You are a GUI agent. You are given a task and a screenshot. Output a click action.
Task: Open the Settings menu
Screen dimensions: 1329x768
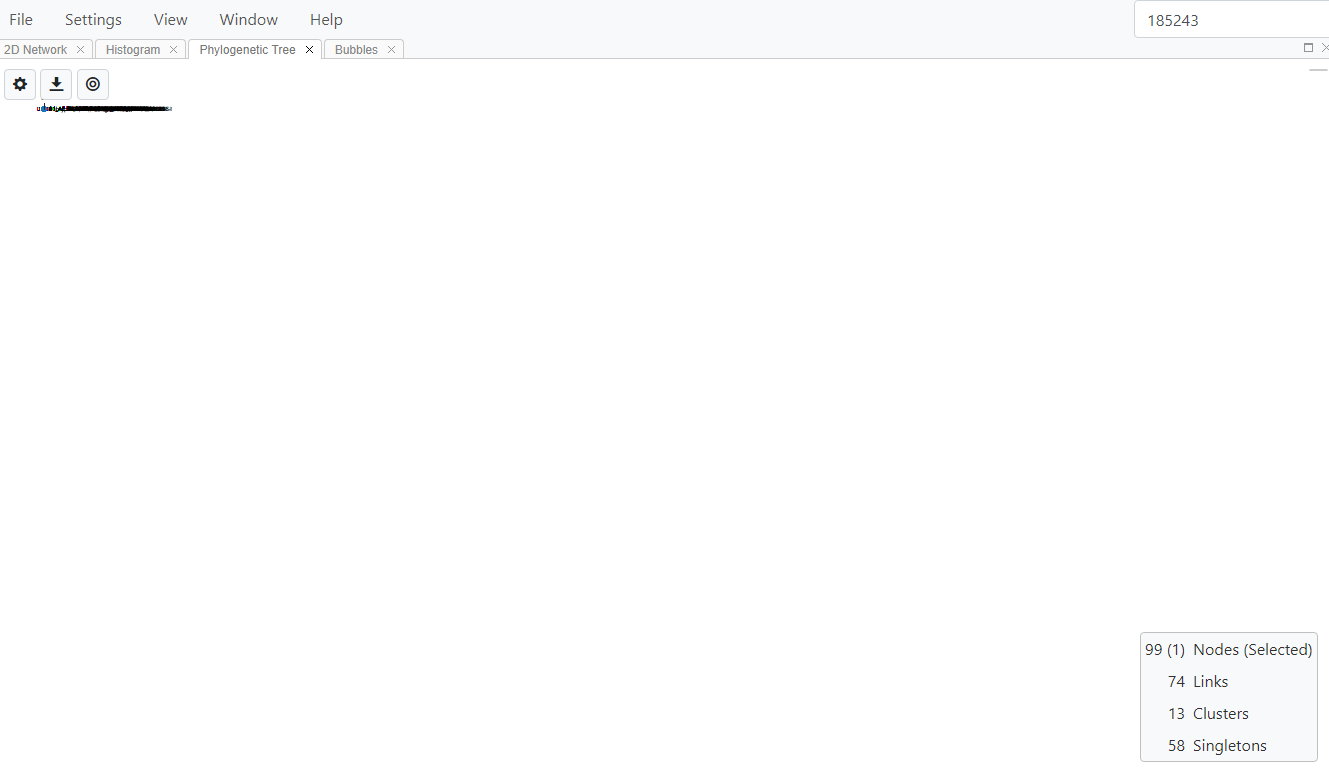[x=92, y=19]
